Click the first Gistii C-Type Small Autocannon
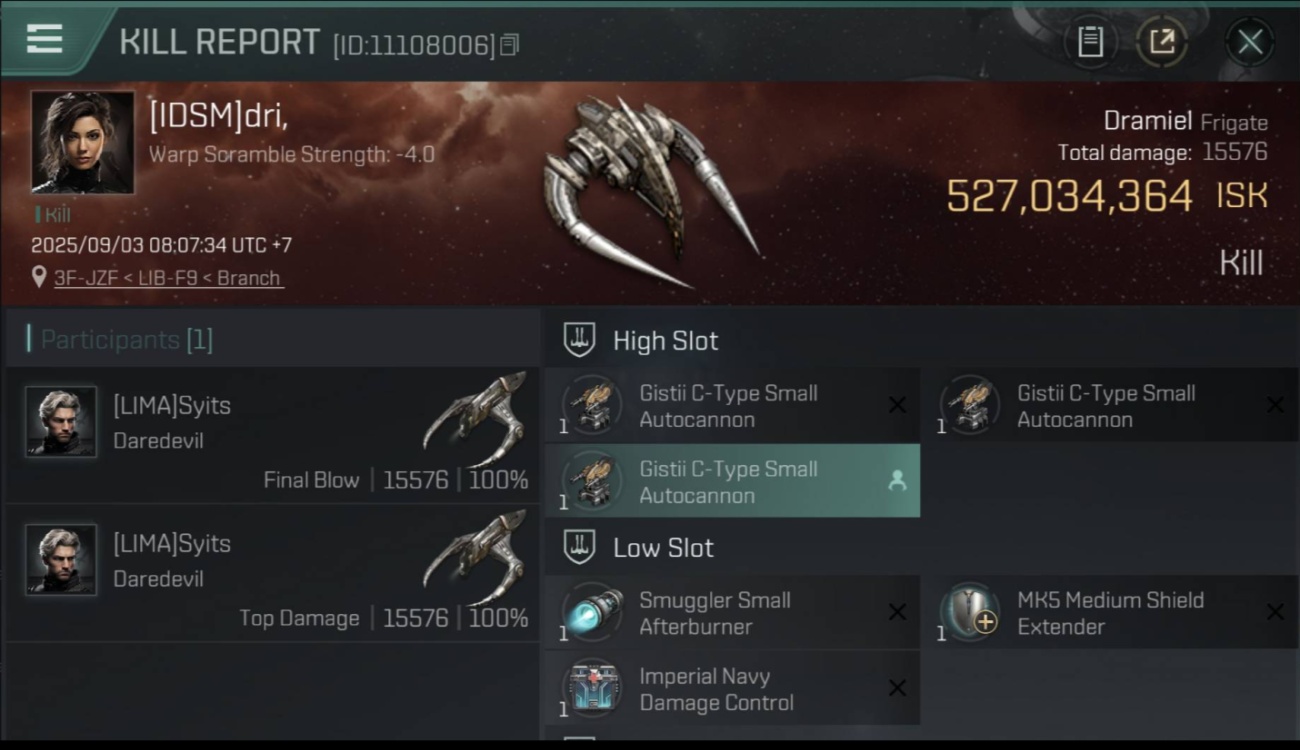This screenshot has height=750, width=1300. 733,405
